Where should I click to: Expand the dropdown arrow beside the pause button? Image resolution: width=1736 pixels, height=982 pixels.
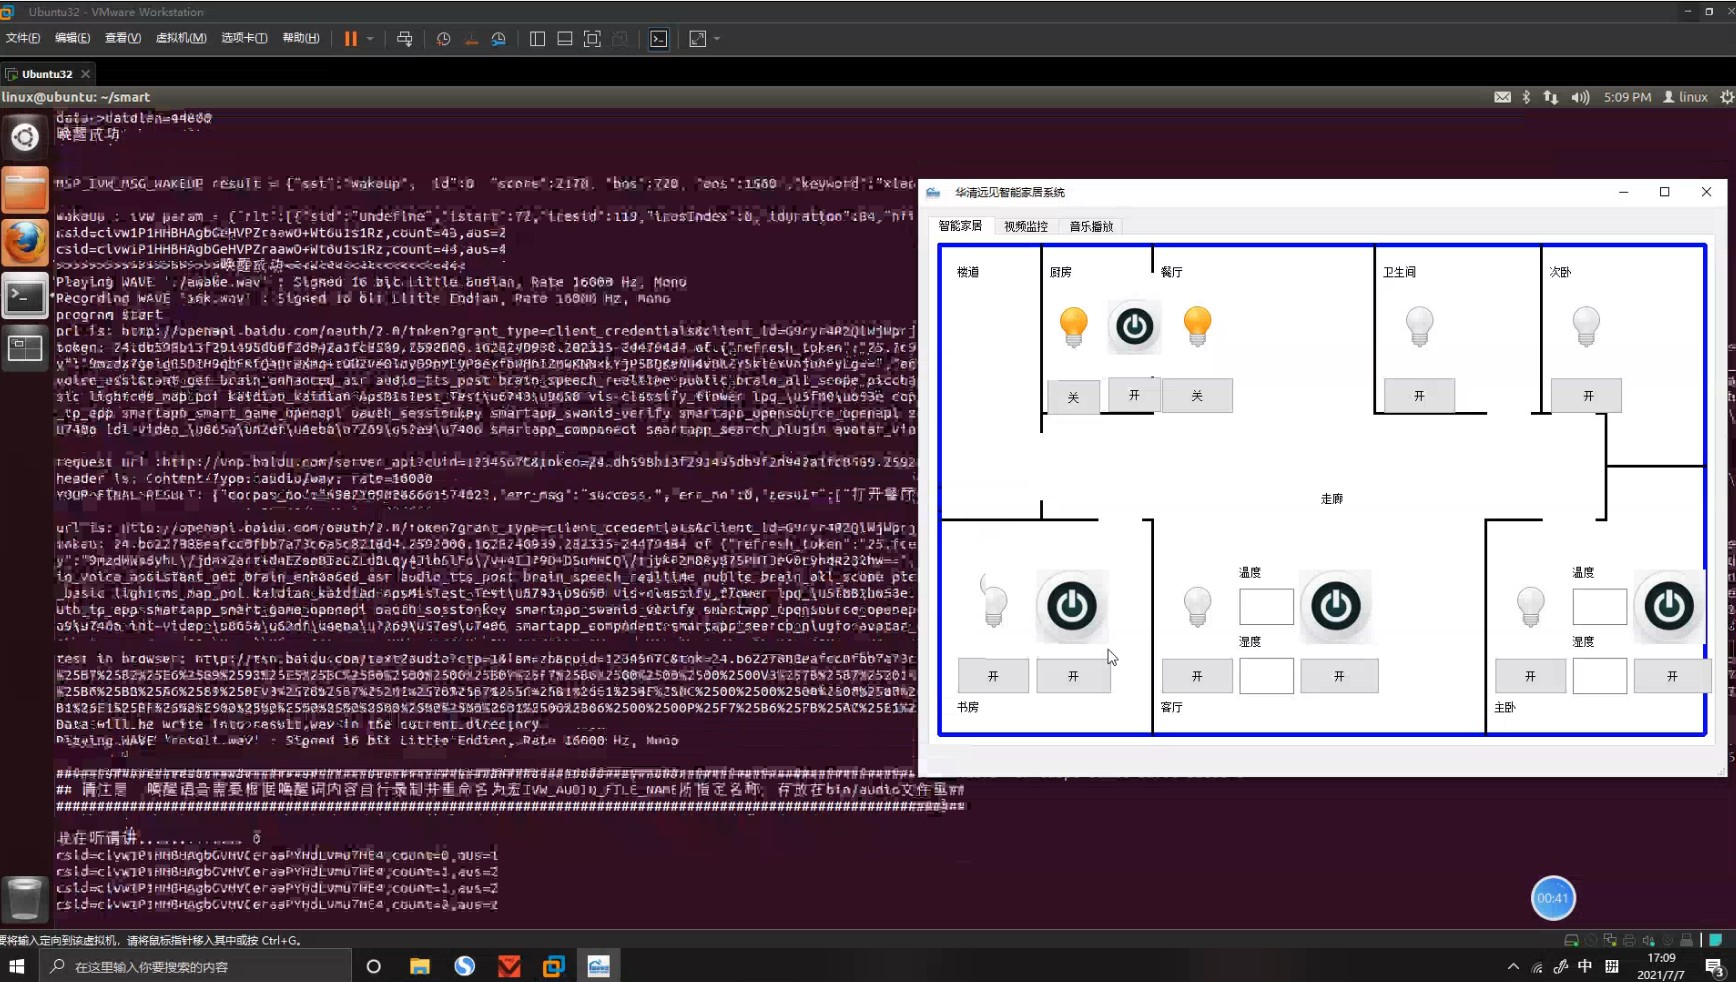click(370, 39)
